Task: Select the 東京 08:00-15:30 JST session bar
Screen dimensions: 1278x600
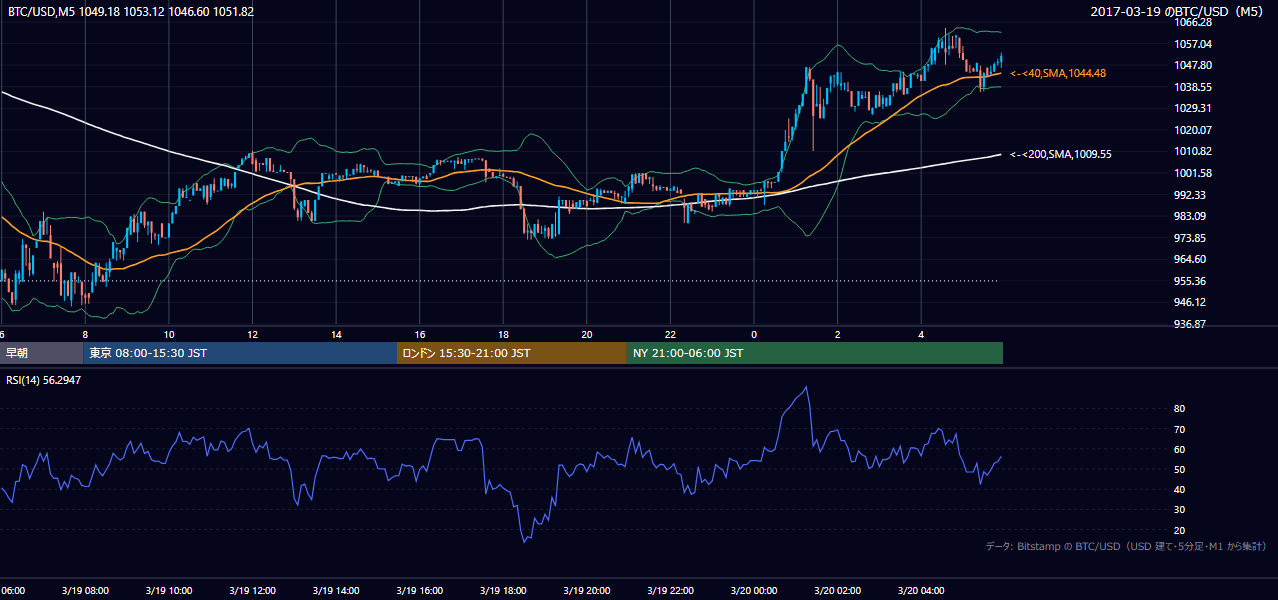Action: pos(240,353)
